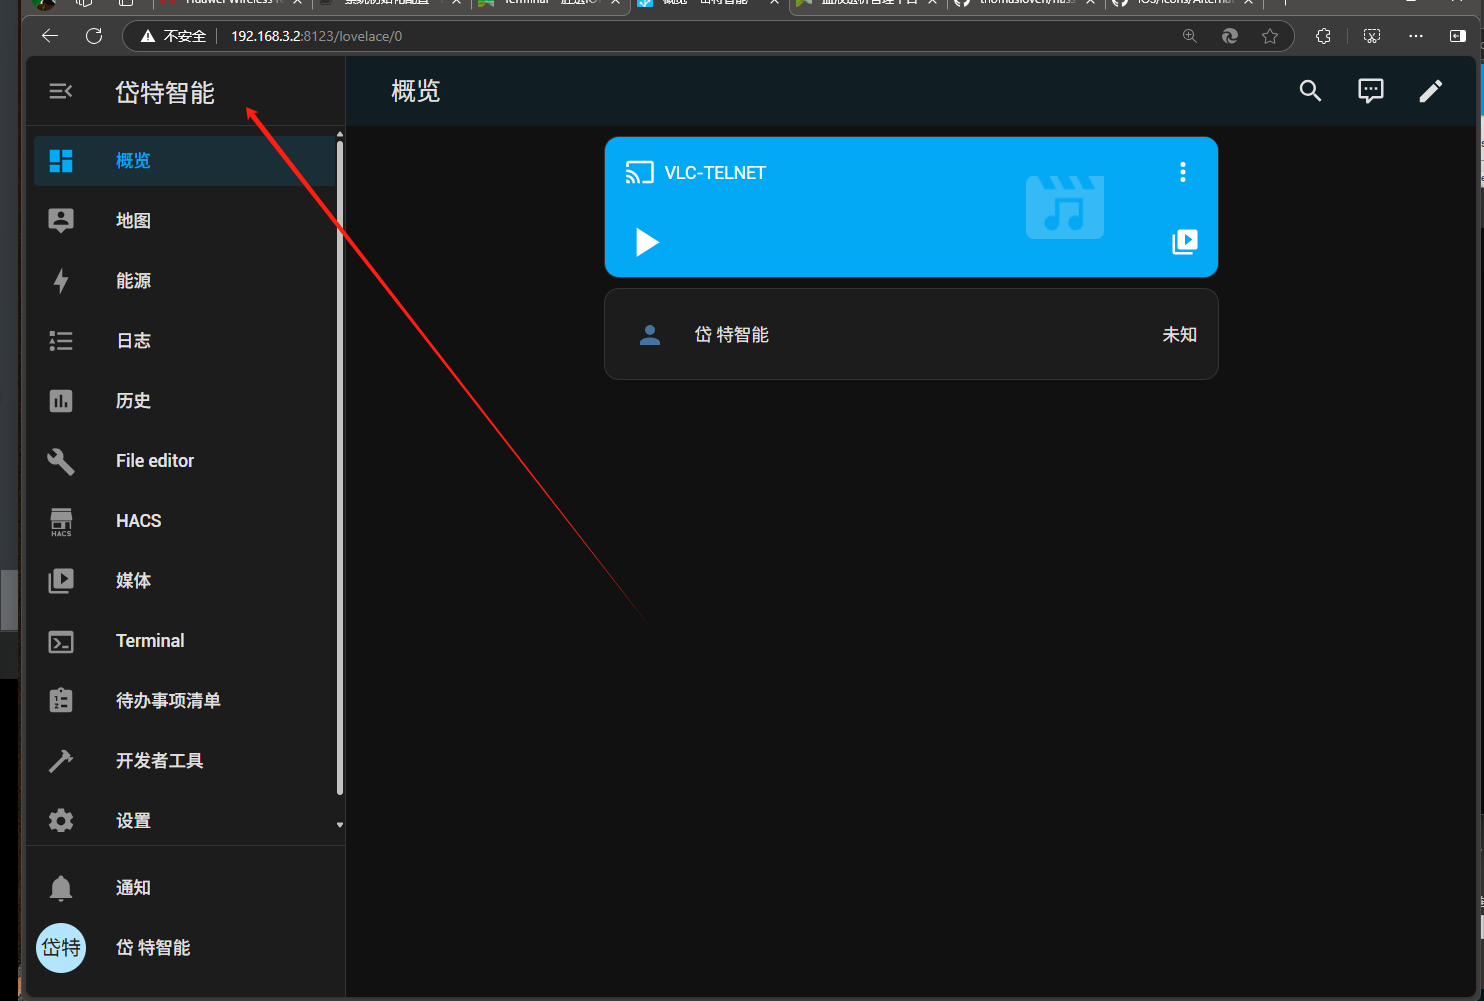Select 地图 map in sidebar
The image size is (1484, 1001).
tap(133, 221)
